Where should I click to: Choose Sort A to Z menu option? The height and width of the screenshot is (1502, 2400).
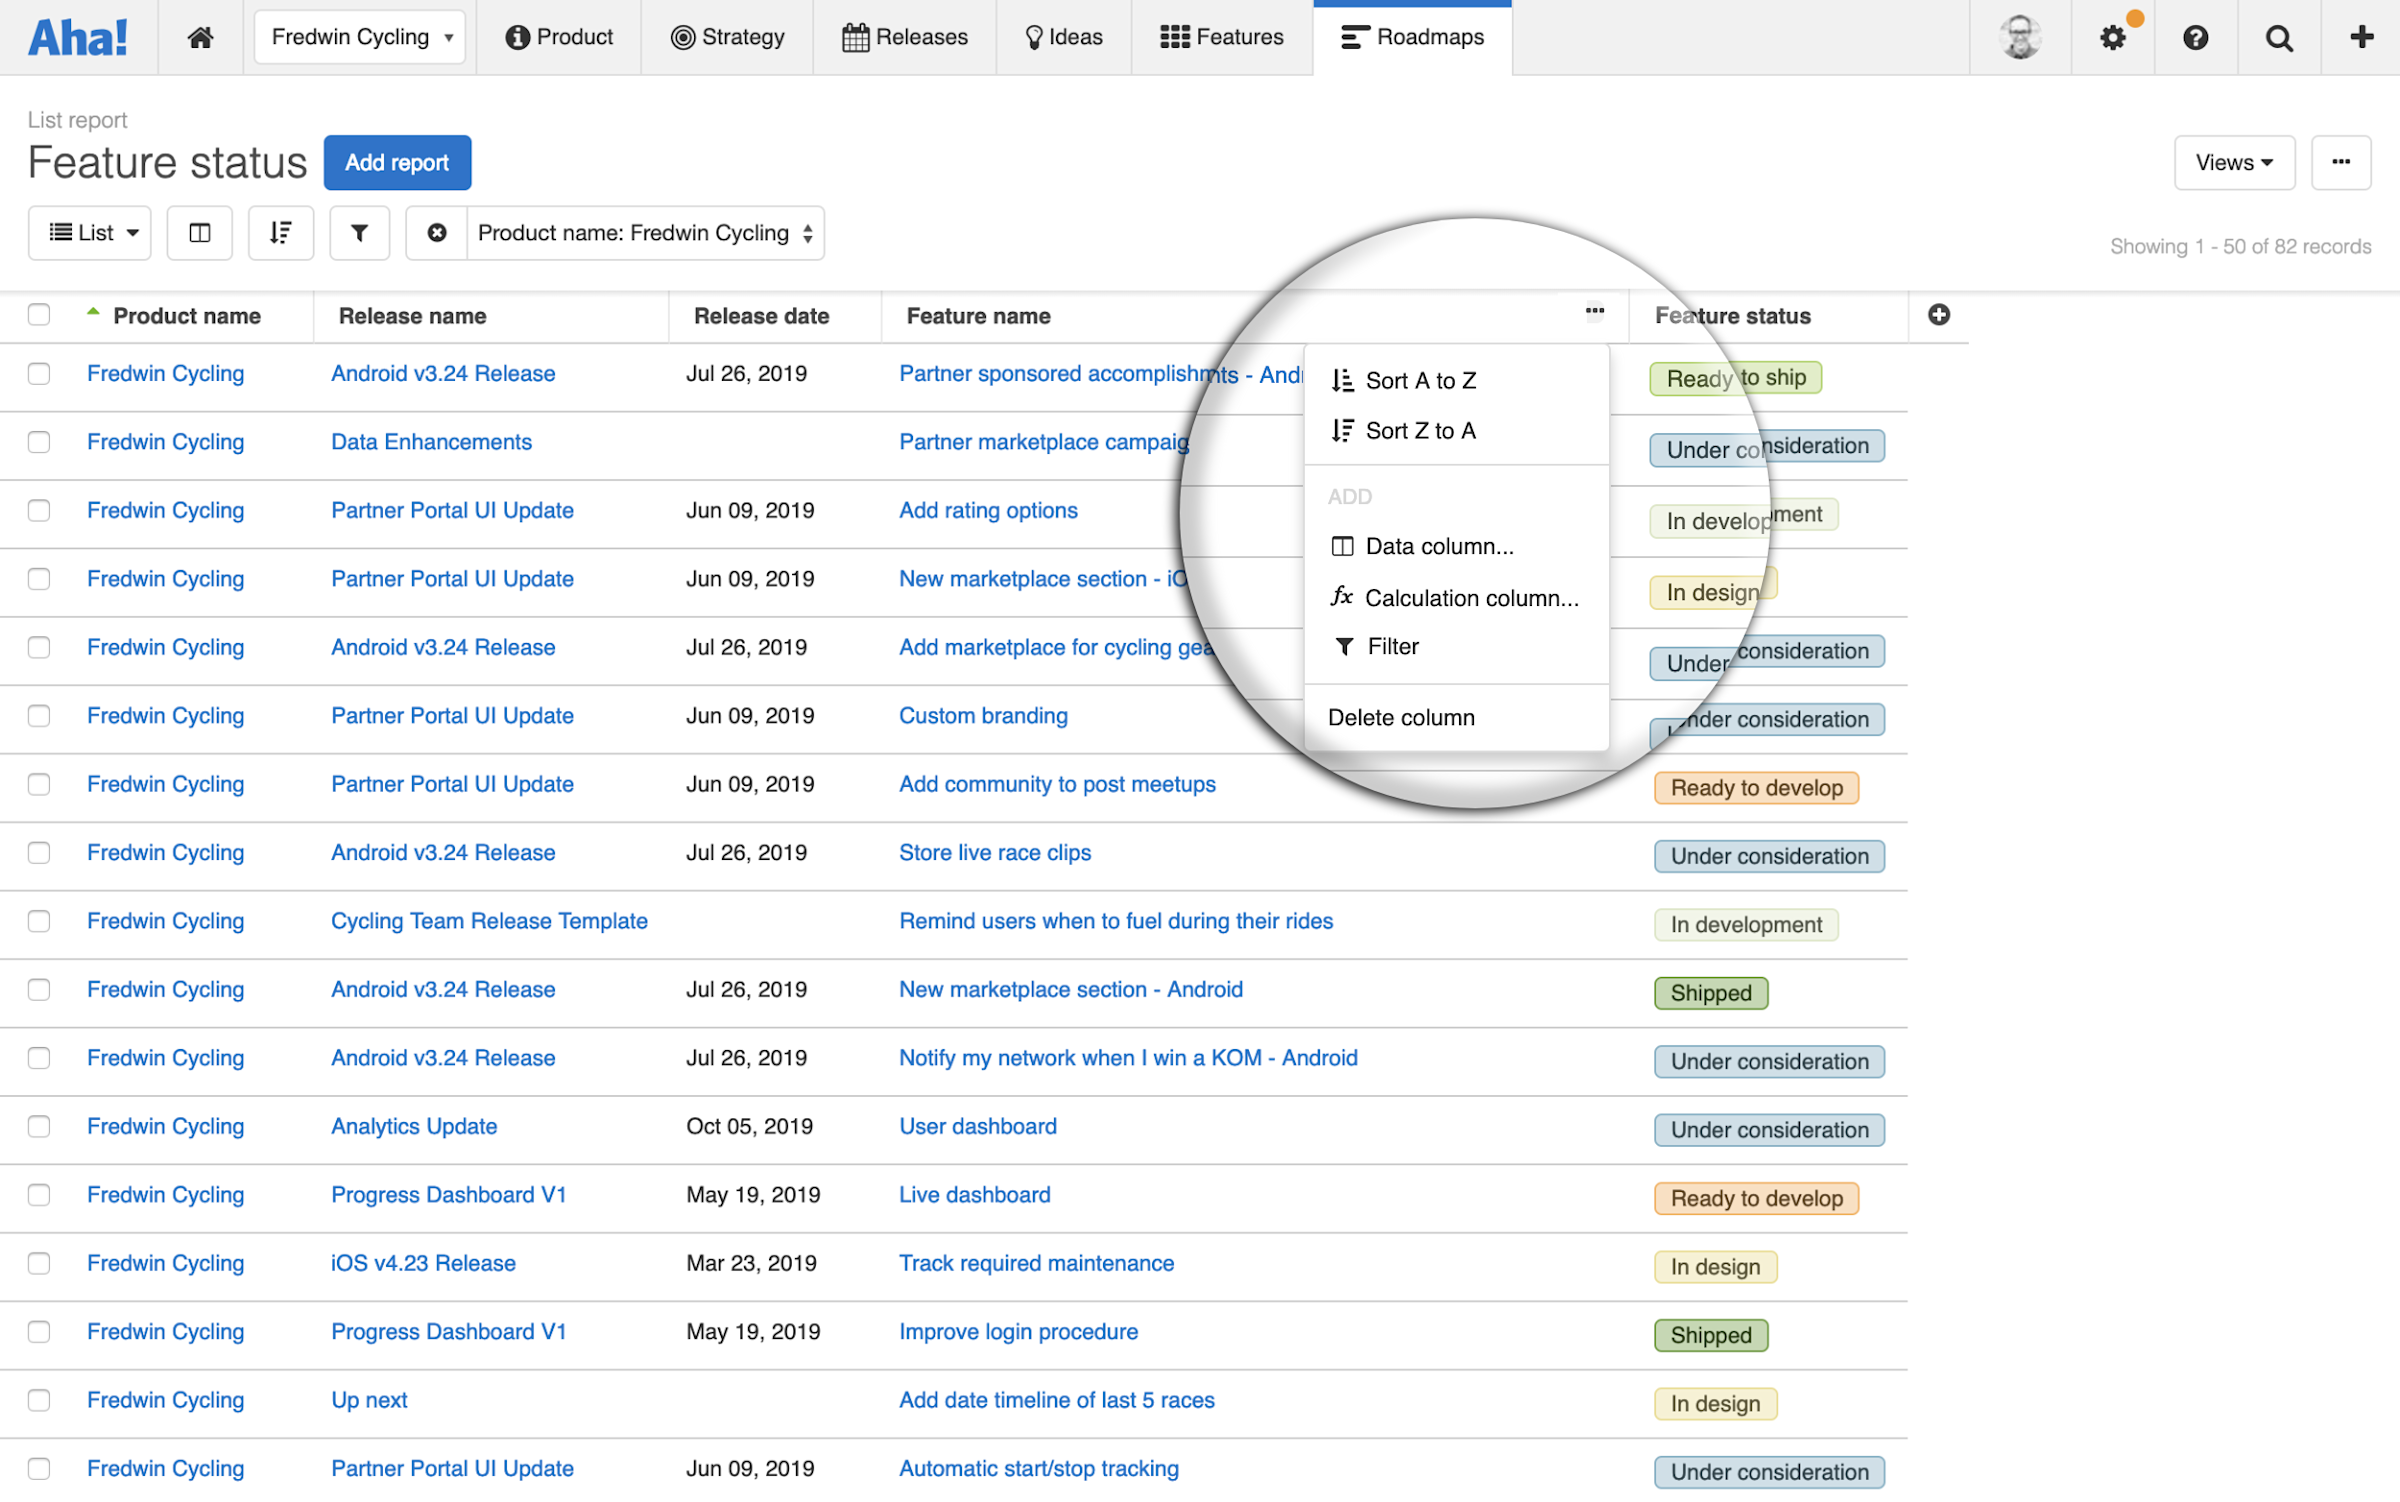point(1420,381)
